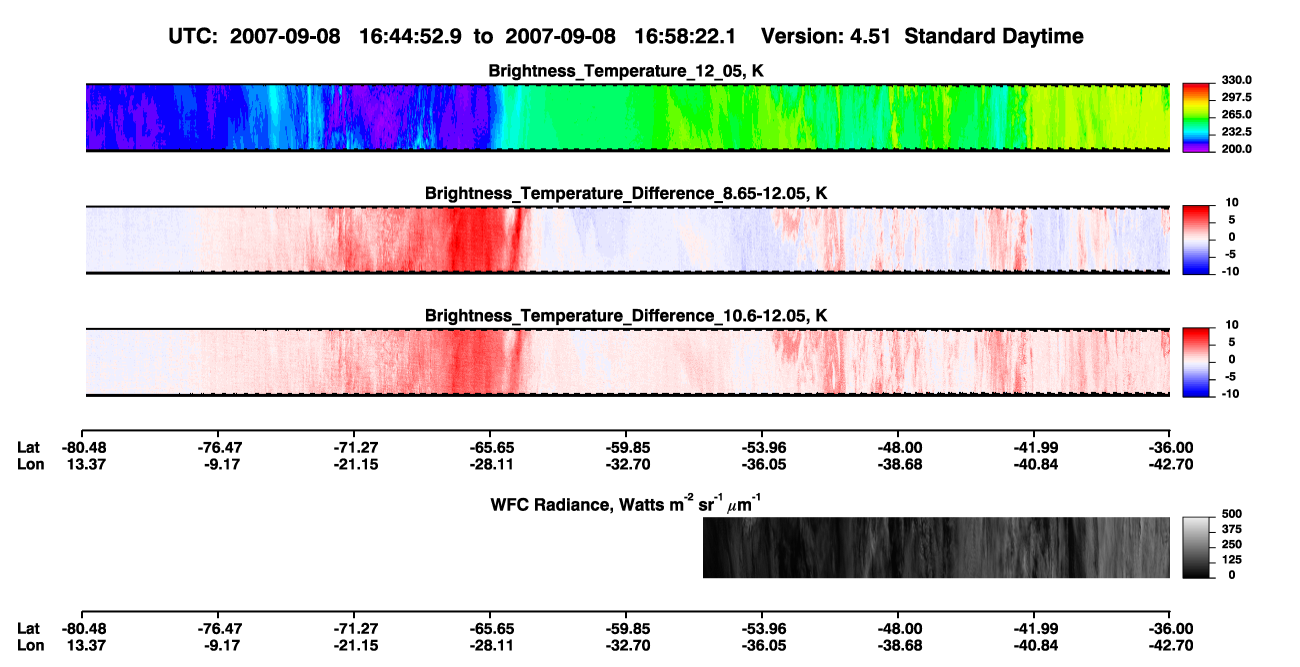Click the 'Lon' label on the bottom axis
This screenshot has width=1300, height=667.
click(x=30, y=644)
